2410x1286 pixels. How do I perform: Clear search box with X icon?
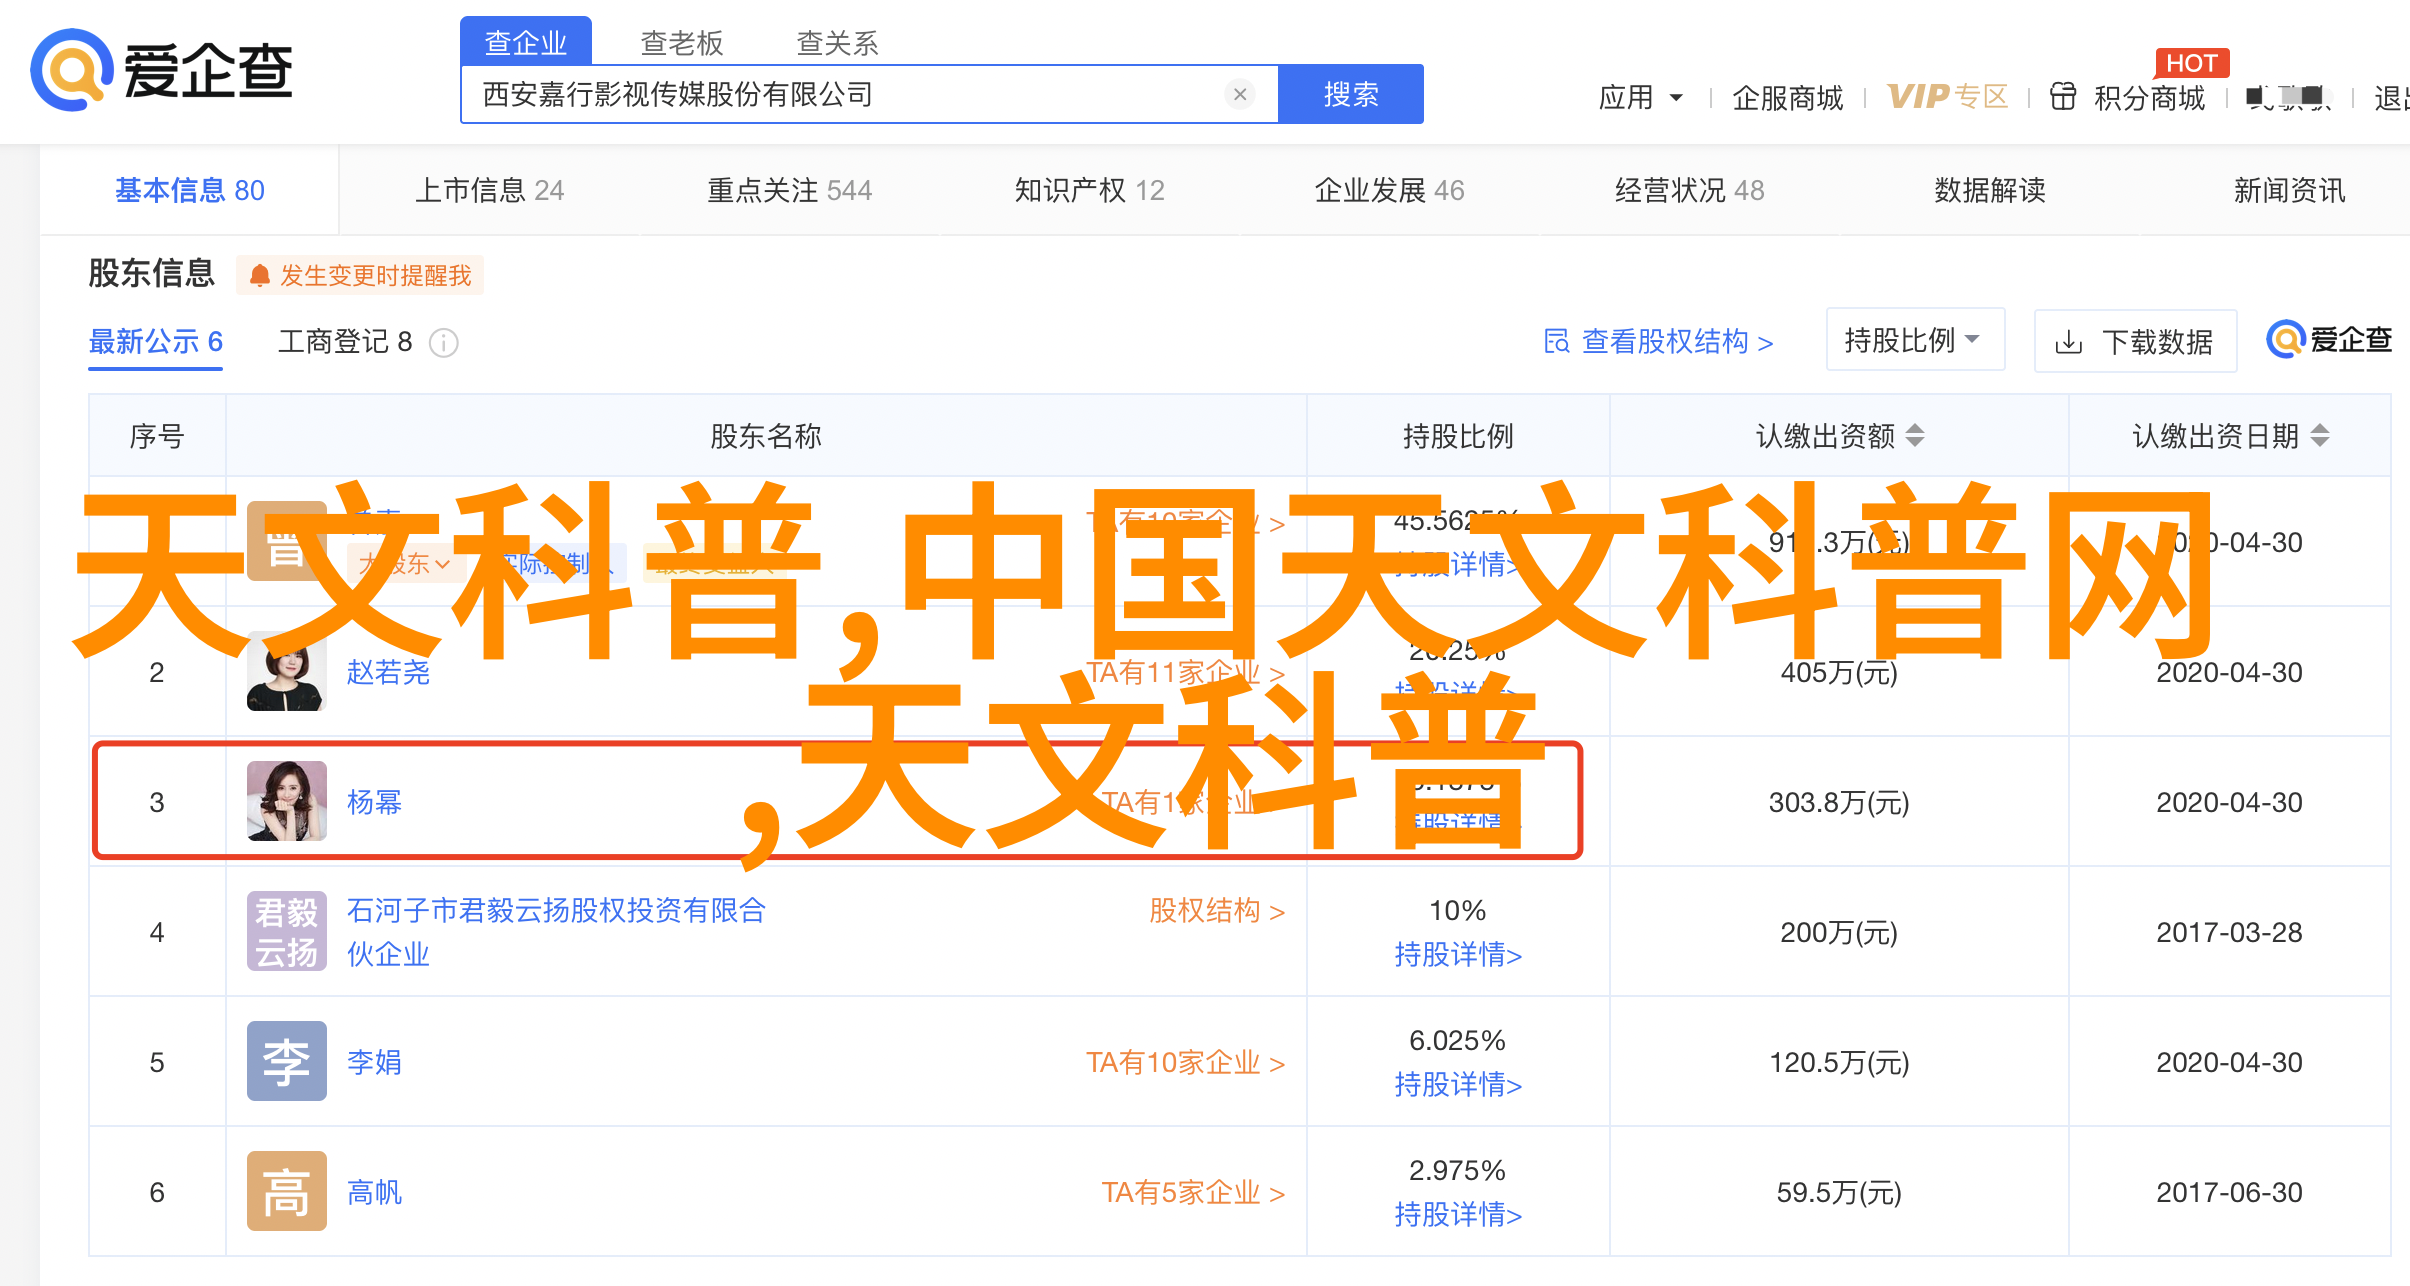(x=1240, y=94)
